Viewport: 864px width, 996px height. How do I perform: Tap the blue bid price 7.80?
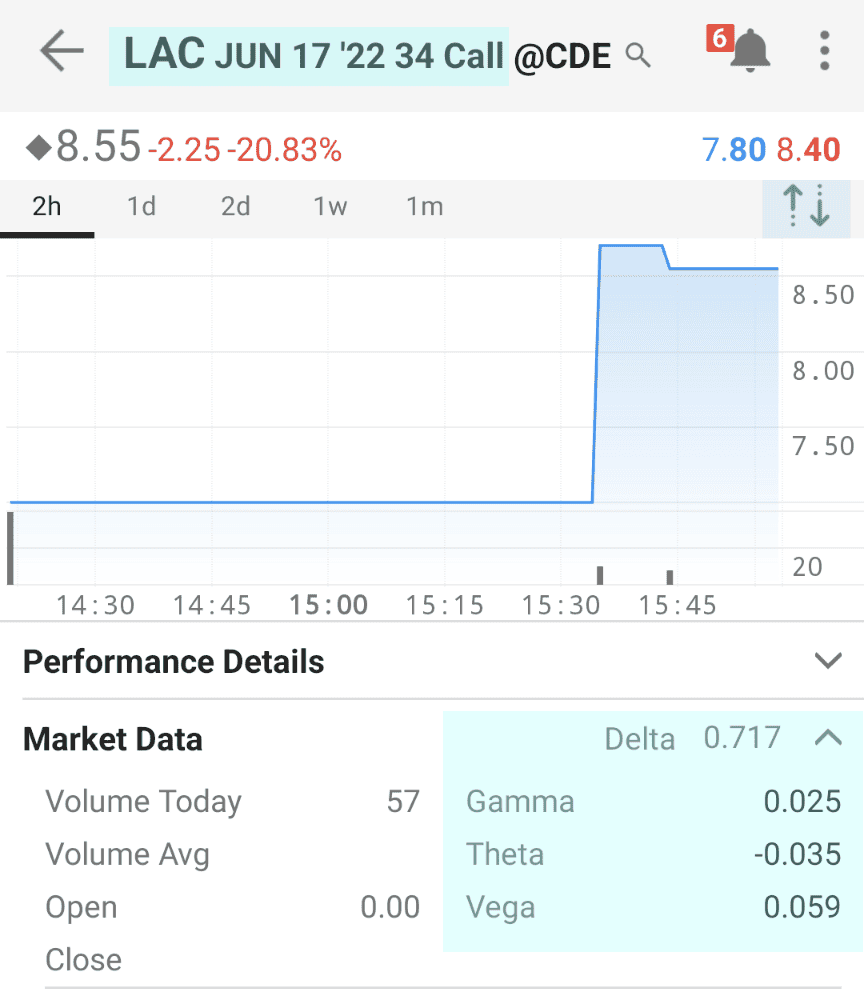pos(733,150)
